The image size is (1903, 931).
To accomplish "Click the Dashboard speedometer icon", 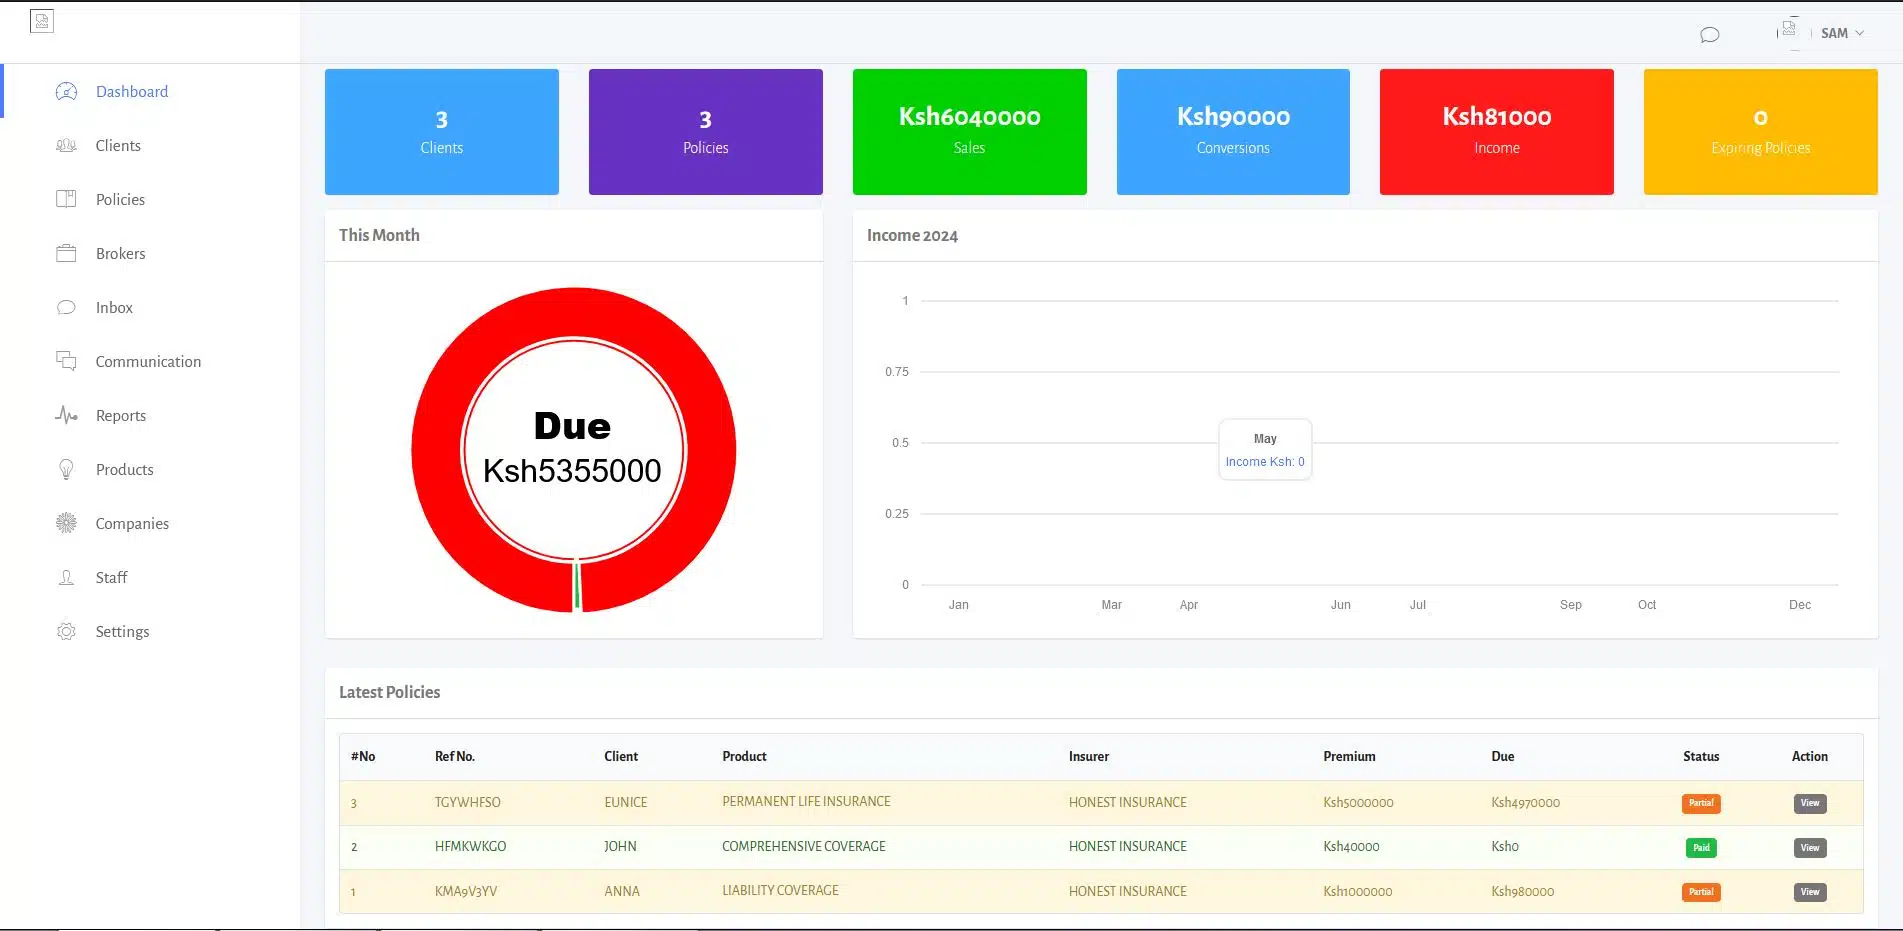I will (66, 92).
